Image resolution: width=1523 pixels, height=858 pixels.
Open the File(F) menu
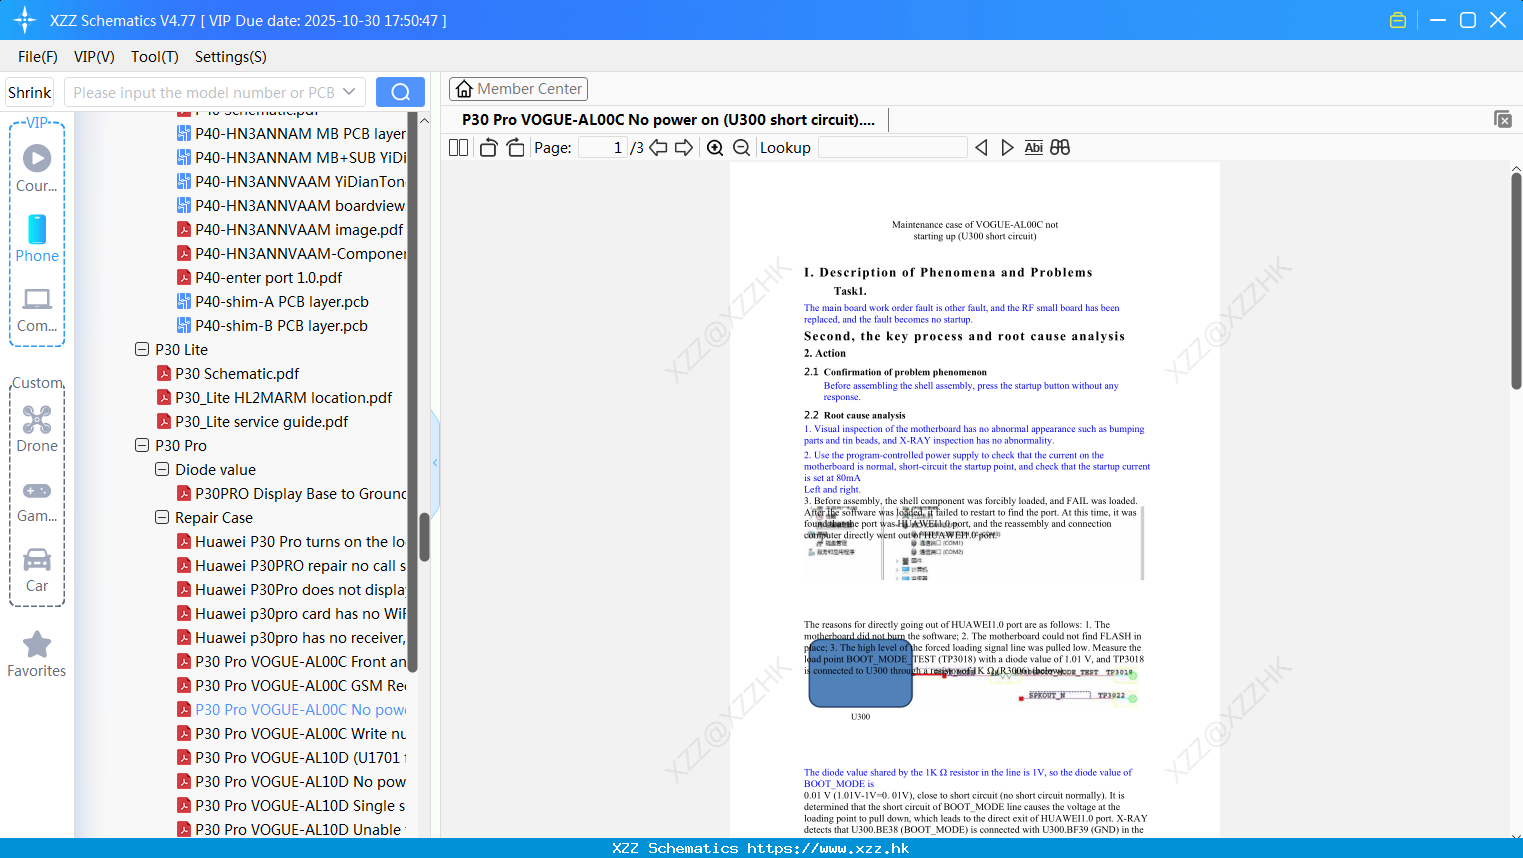coord(38,57)
